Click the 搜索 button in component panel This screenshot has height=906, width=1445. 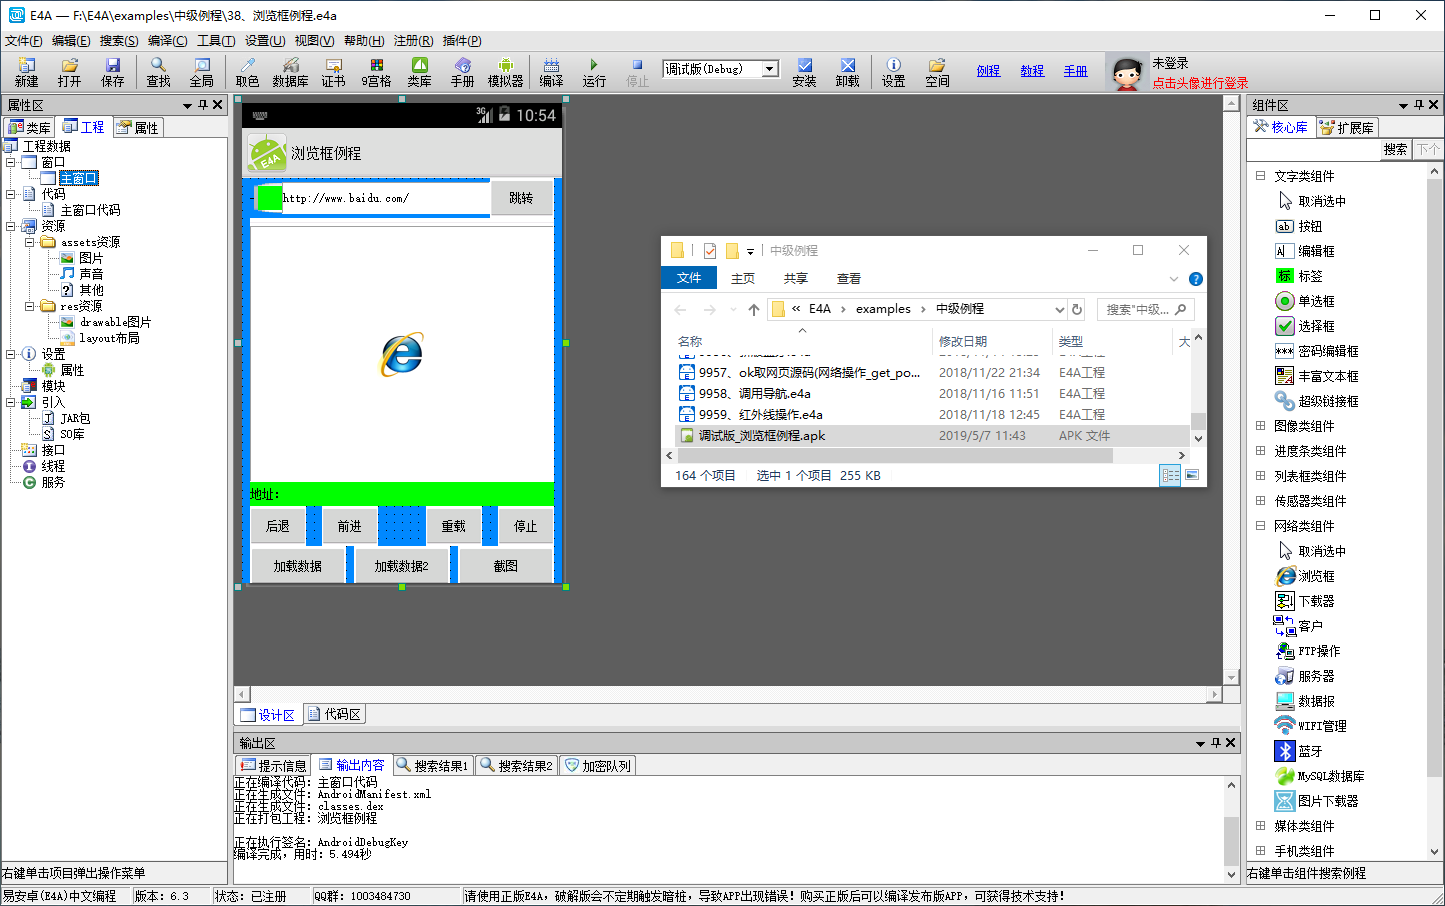click(x=1396, y=150)
